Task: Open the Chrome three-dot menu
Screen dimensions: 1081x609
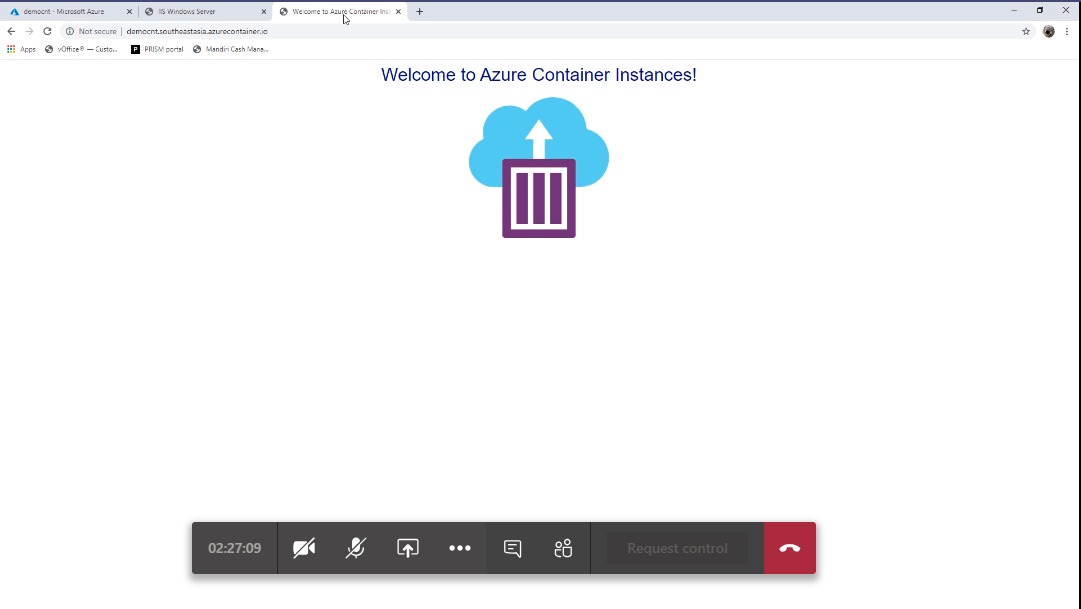Action: pyautogui.click(x=1067, y=31)
